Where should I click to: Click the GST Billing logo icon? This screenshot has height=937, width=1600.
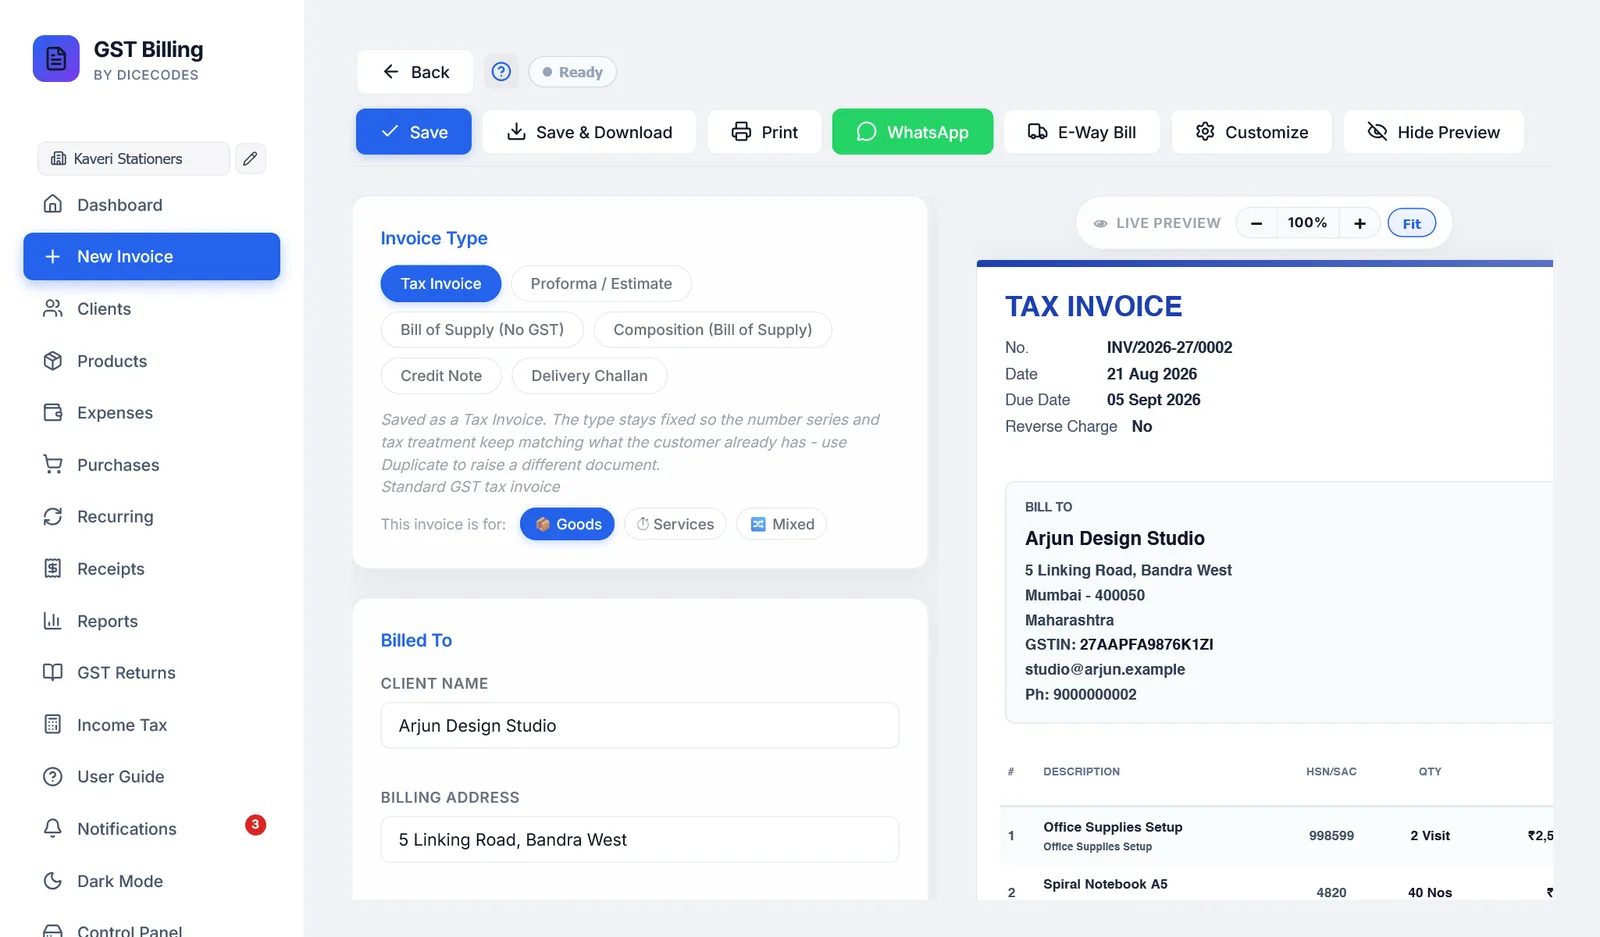tap(56, 59)
